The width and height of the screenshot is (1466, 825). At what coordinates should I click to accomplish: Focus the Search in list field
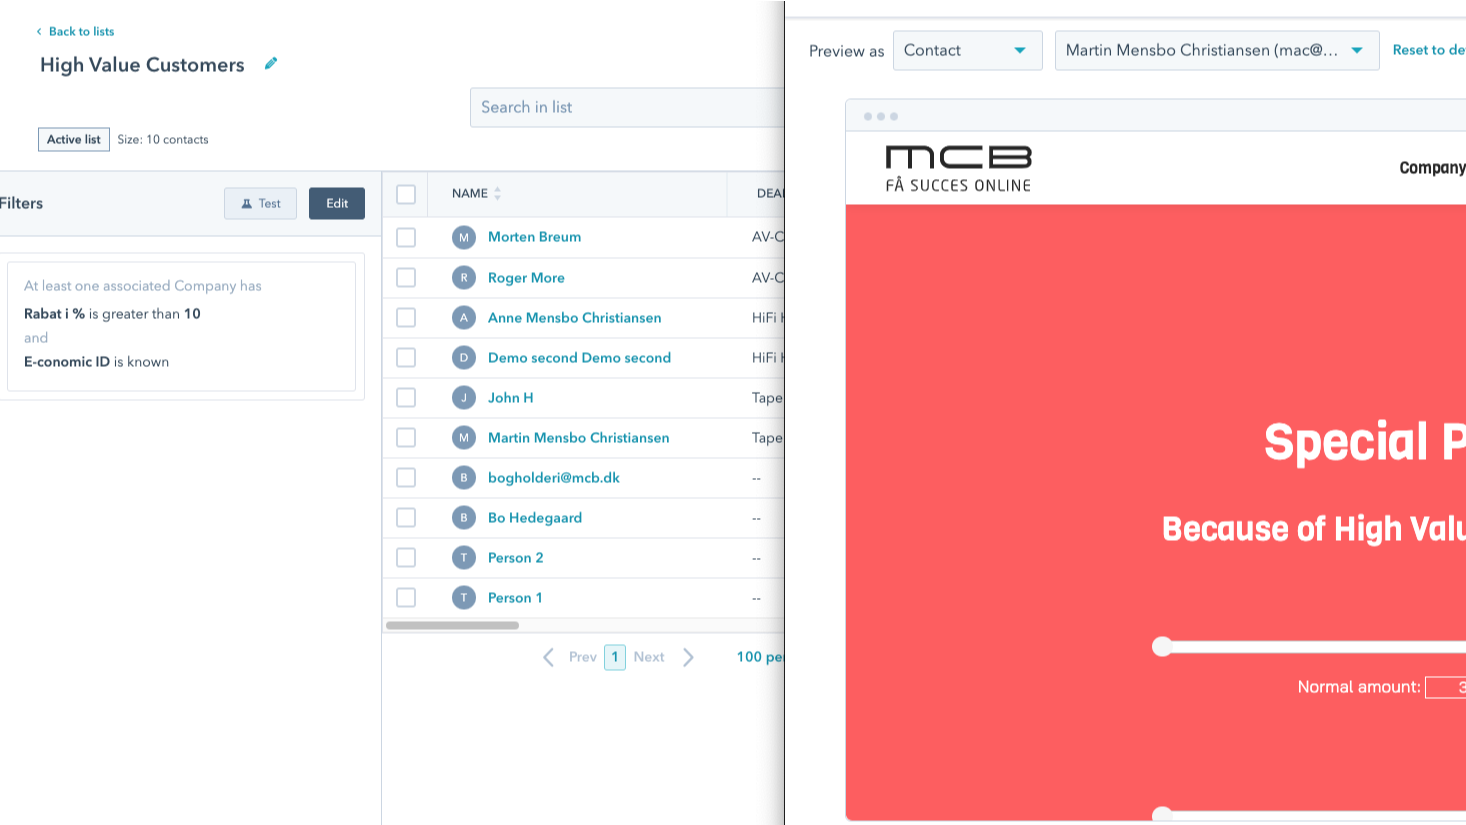pos(626,107)
